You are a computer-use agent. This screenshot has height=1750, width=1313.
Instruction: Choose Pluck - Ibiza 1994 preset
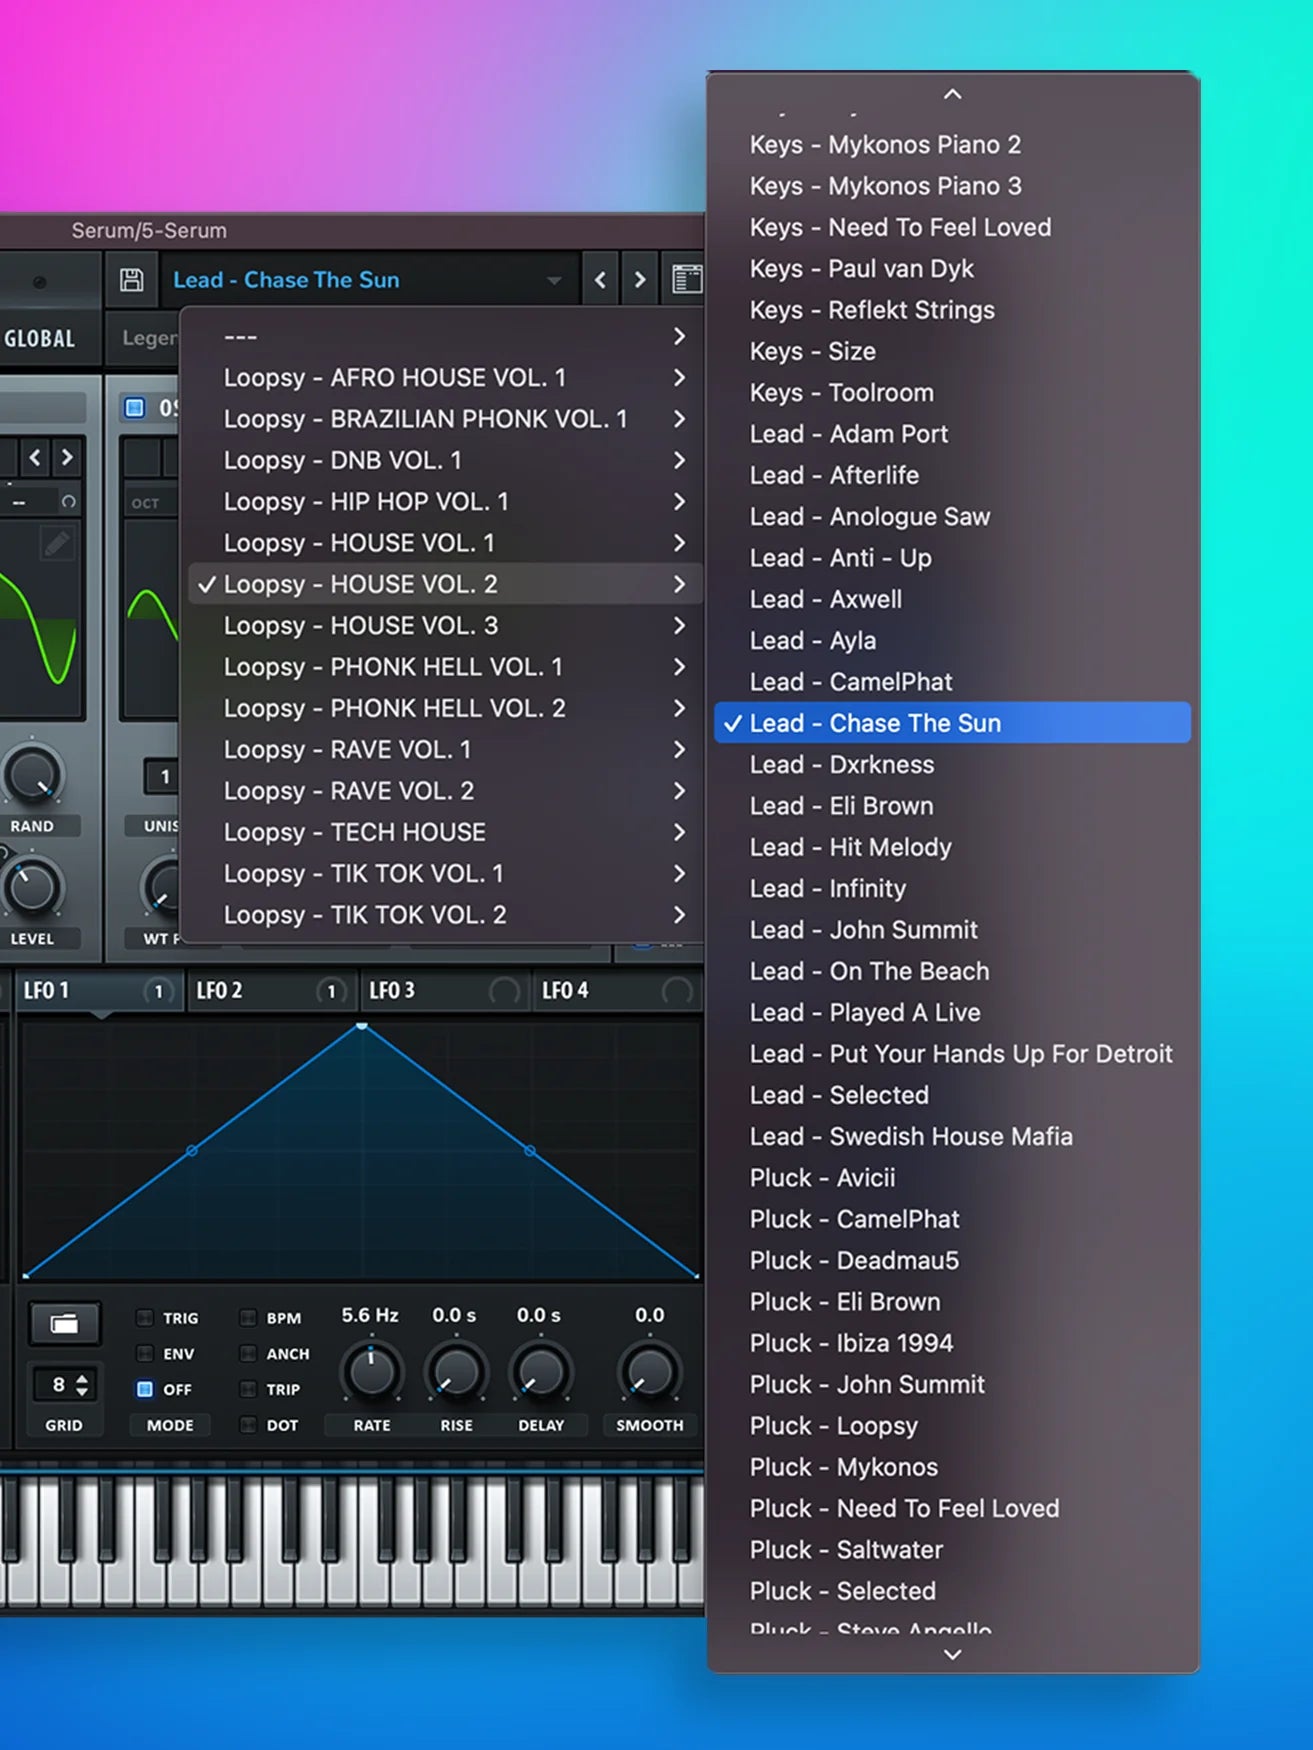pos(952,1344)
